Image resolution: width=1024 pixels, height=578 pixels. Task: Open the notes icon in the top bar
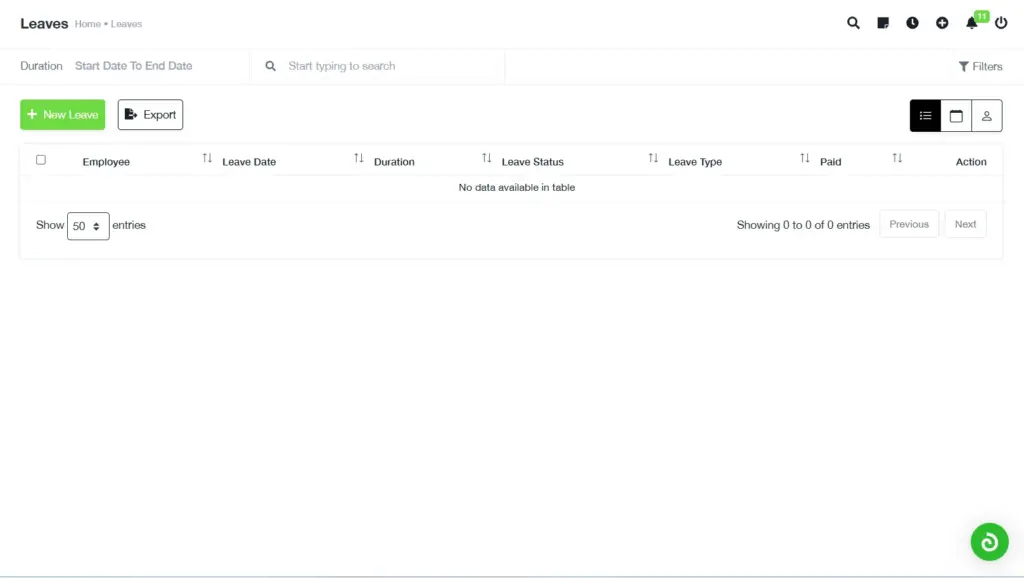coord(883,22)
